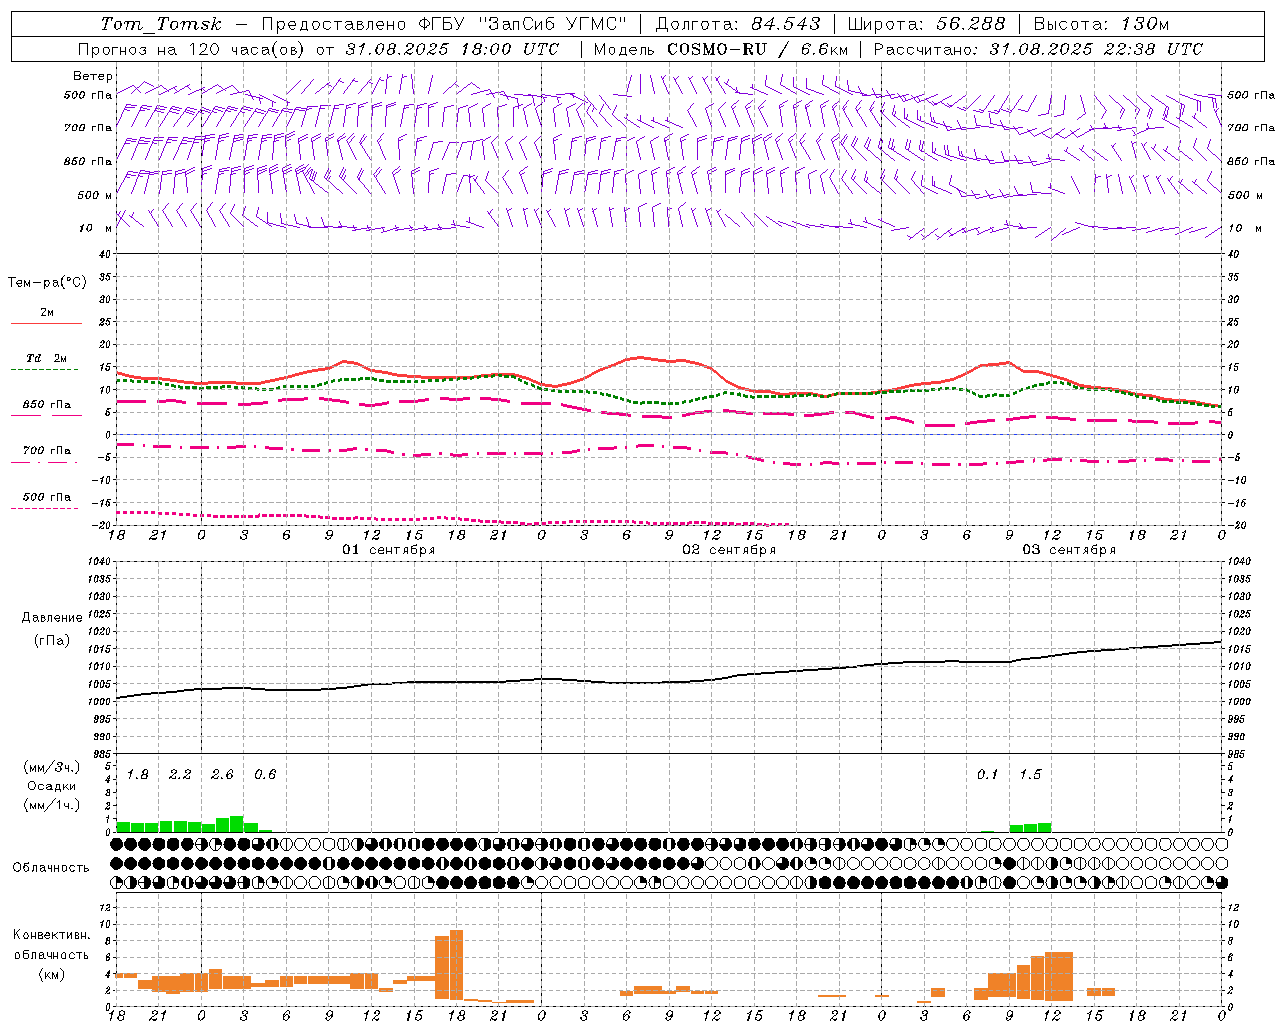Click the (мм/3ч.) units label

52,767
